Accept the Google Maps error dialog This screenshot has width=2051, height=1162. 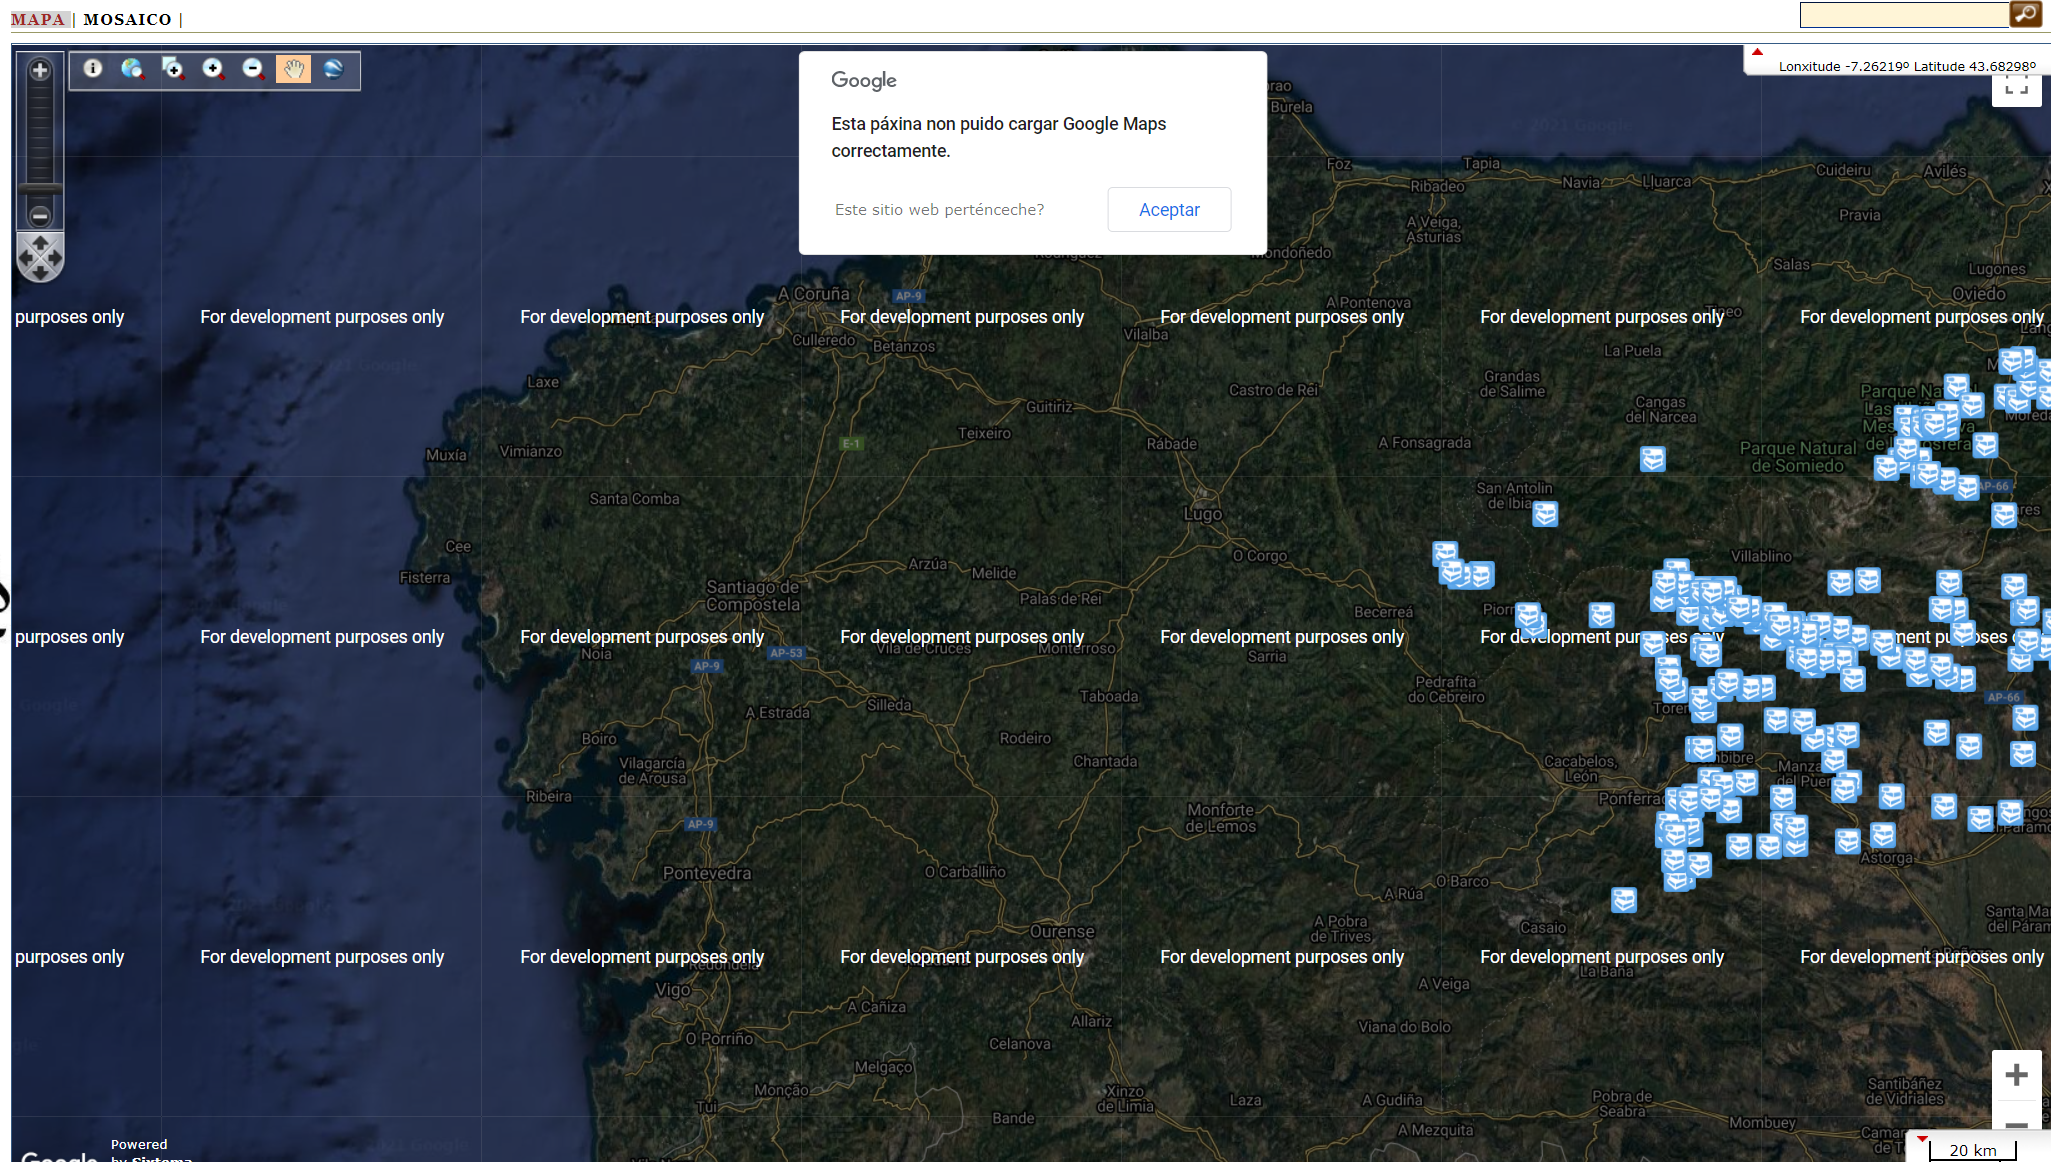tap(1169, 209)
